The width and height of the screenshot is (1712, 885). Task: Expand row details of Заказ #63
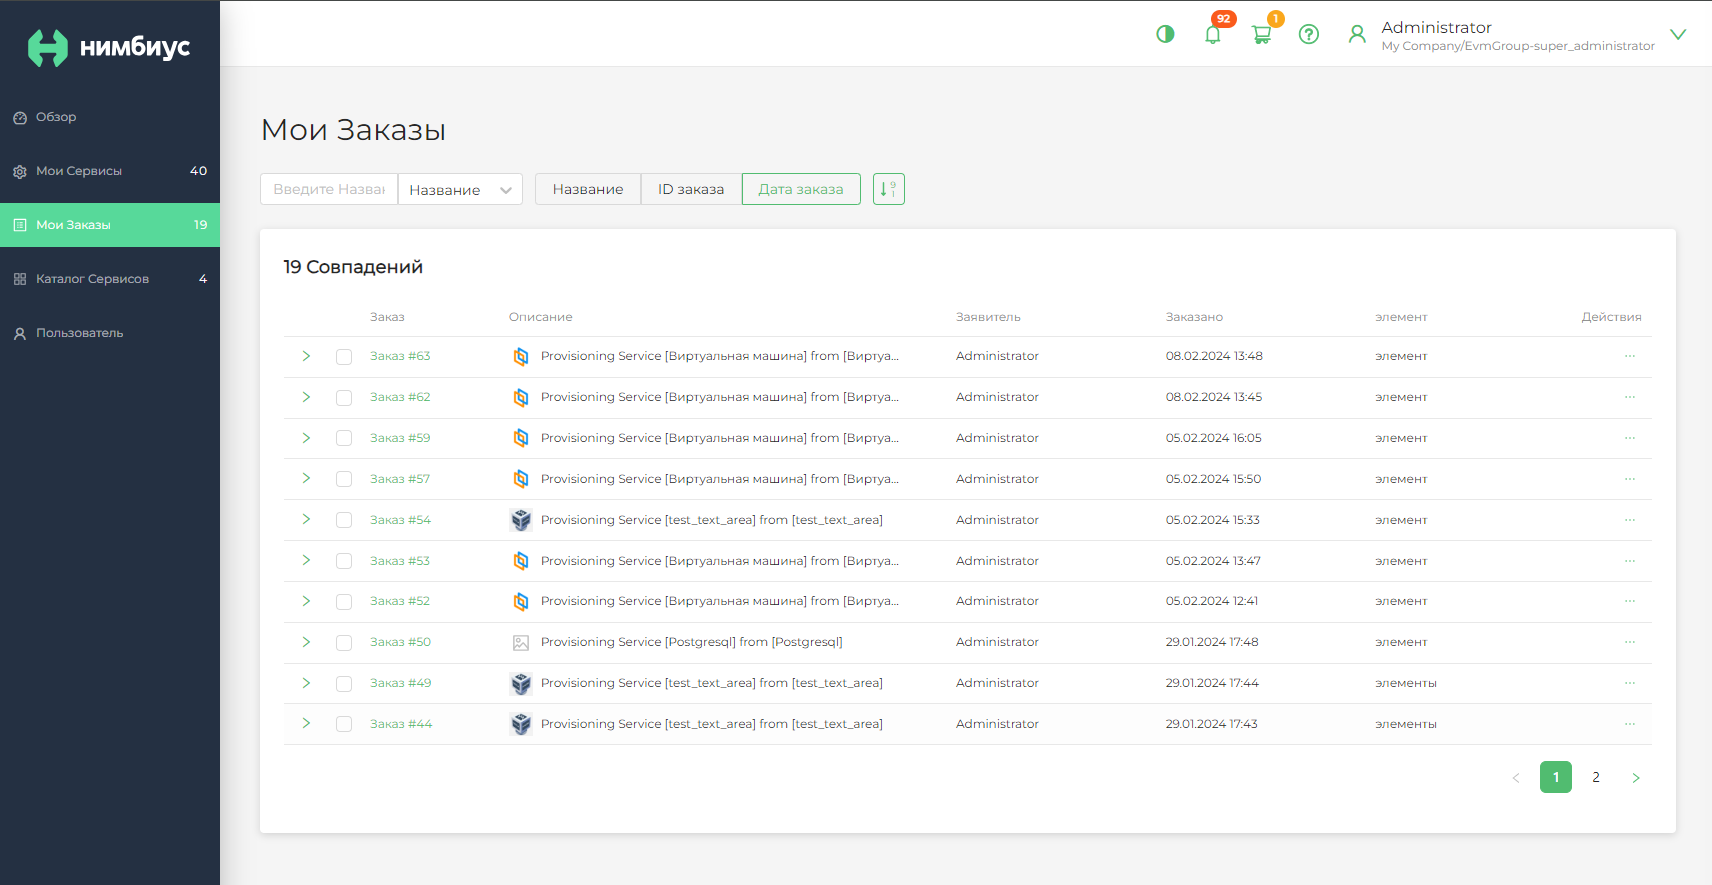click(x=306, y=356)
